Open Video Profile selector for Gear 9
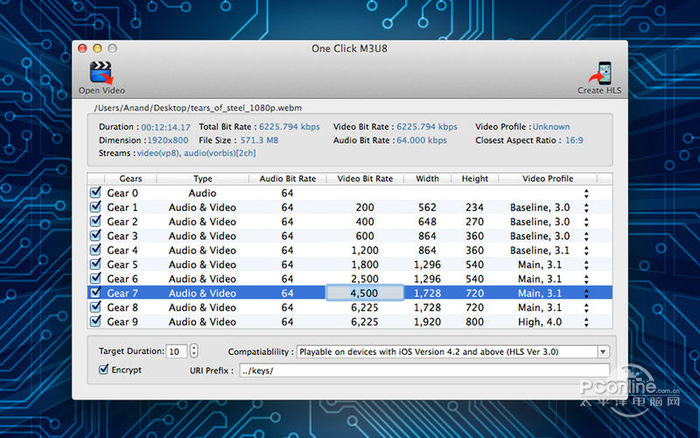The width and height of the screenshot is (700, 438). [x=586, y=321]
